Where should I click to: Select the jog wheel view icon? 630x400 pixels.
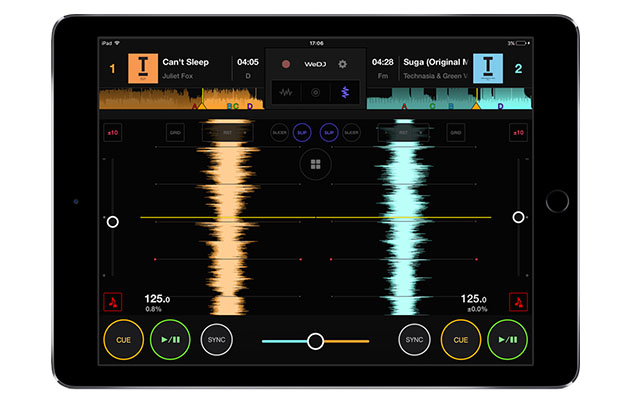coord(315,92)
